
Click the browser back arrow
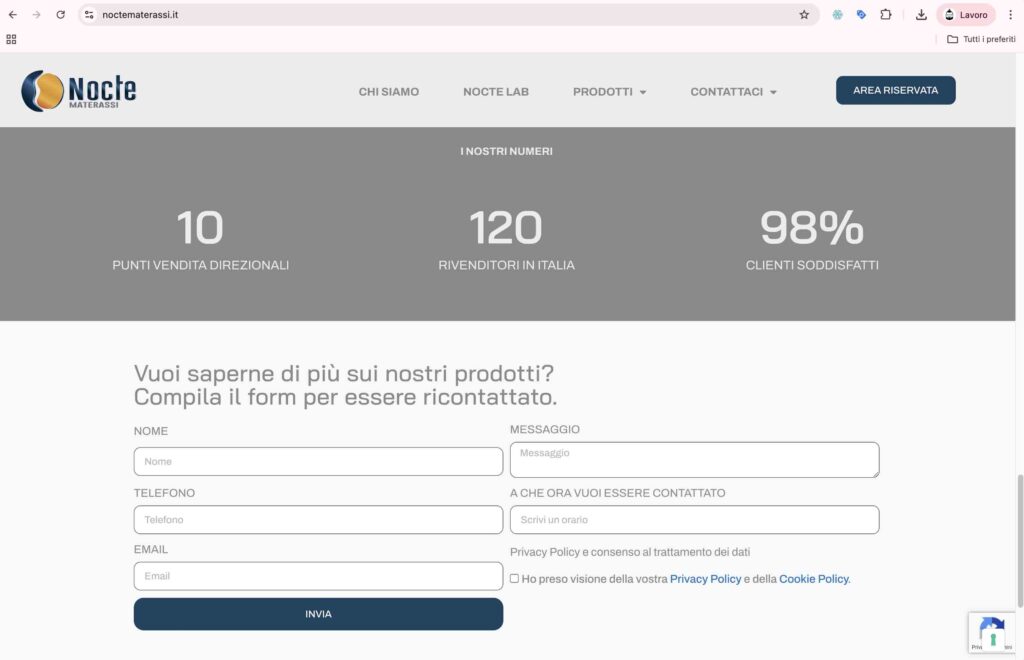coord(13,15)
